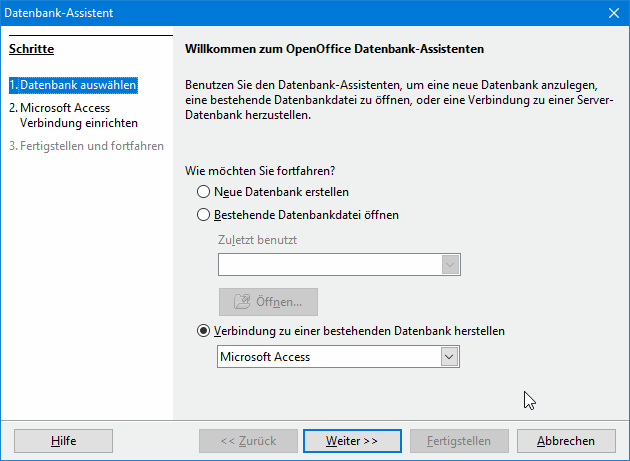This screenshot has height=461, width=630.
Task: Click the Fertigstellen button
Action: (x=459, y=441)
